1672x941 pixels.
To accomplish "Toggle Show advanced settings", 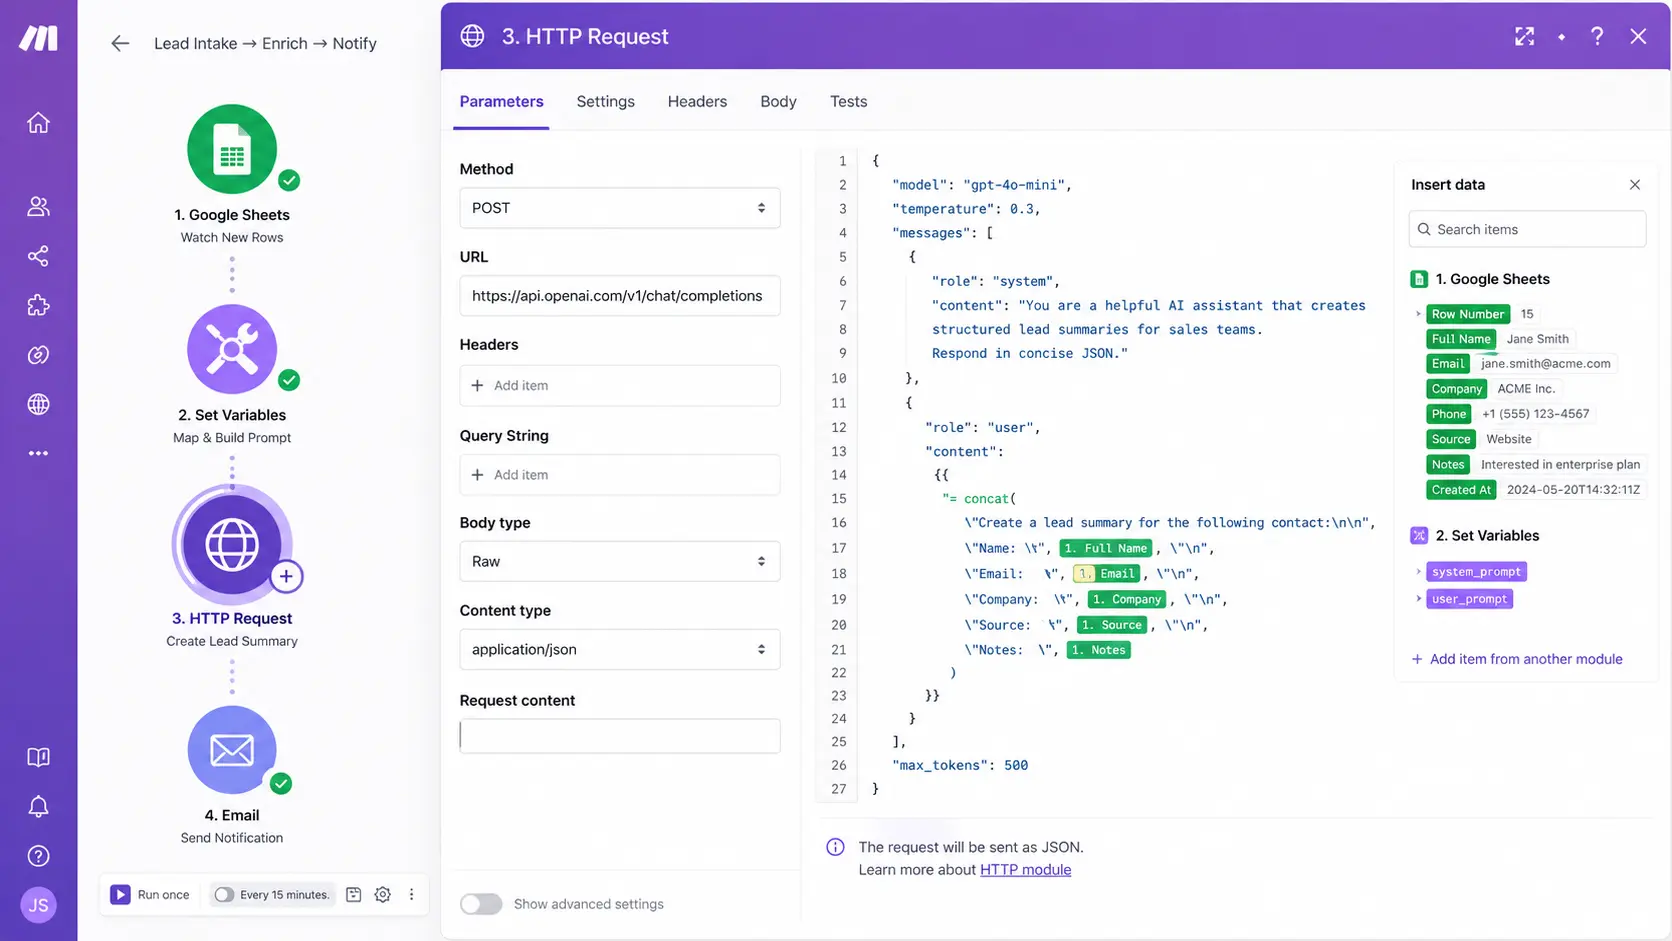I will (481, 904).
